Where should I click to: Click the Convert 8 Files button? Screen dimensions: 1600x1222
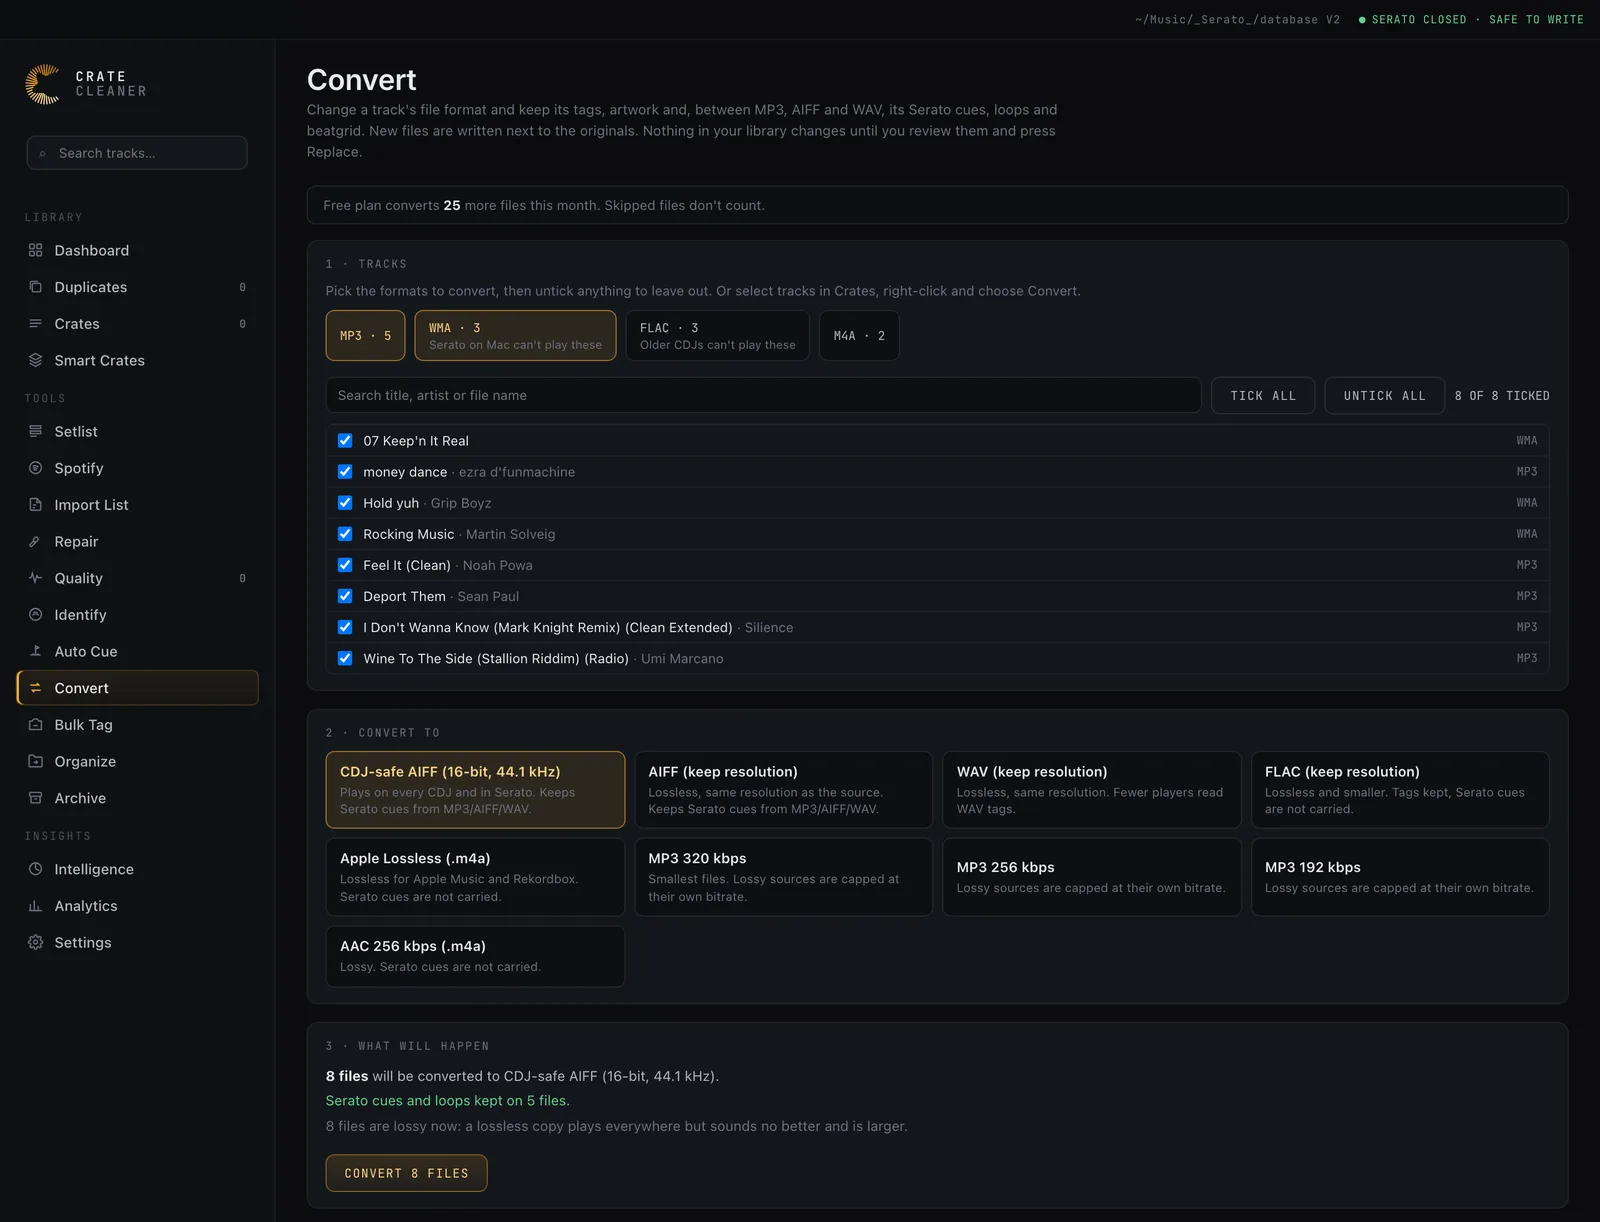point(406,1173)
